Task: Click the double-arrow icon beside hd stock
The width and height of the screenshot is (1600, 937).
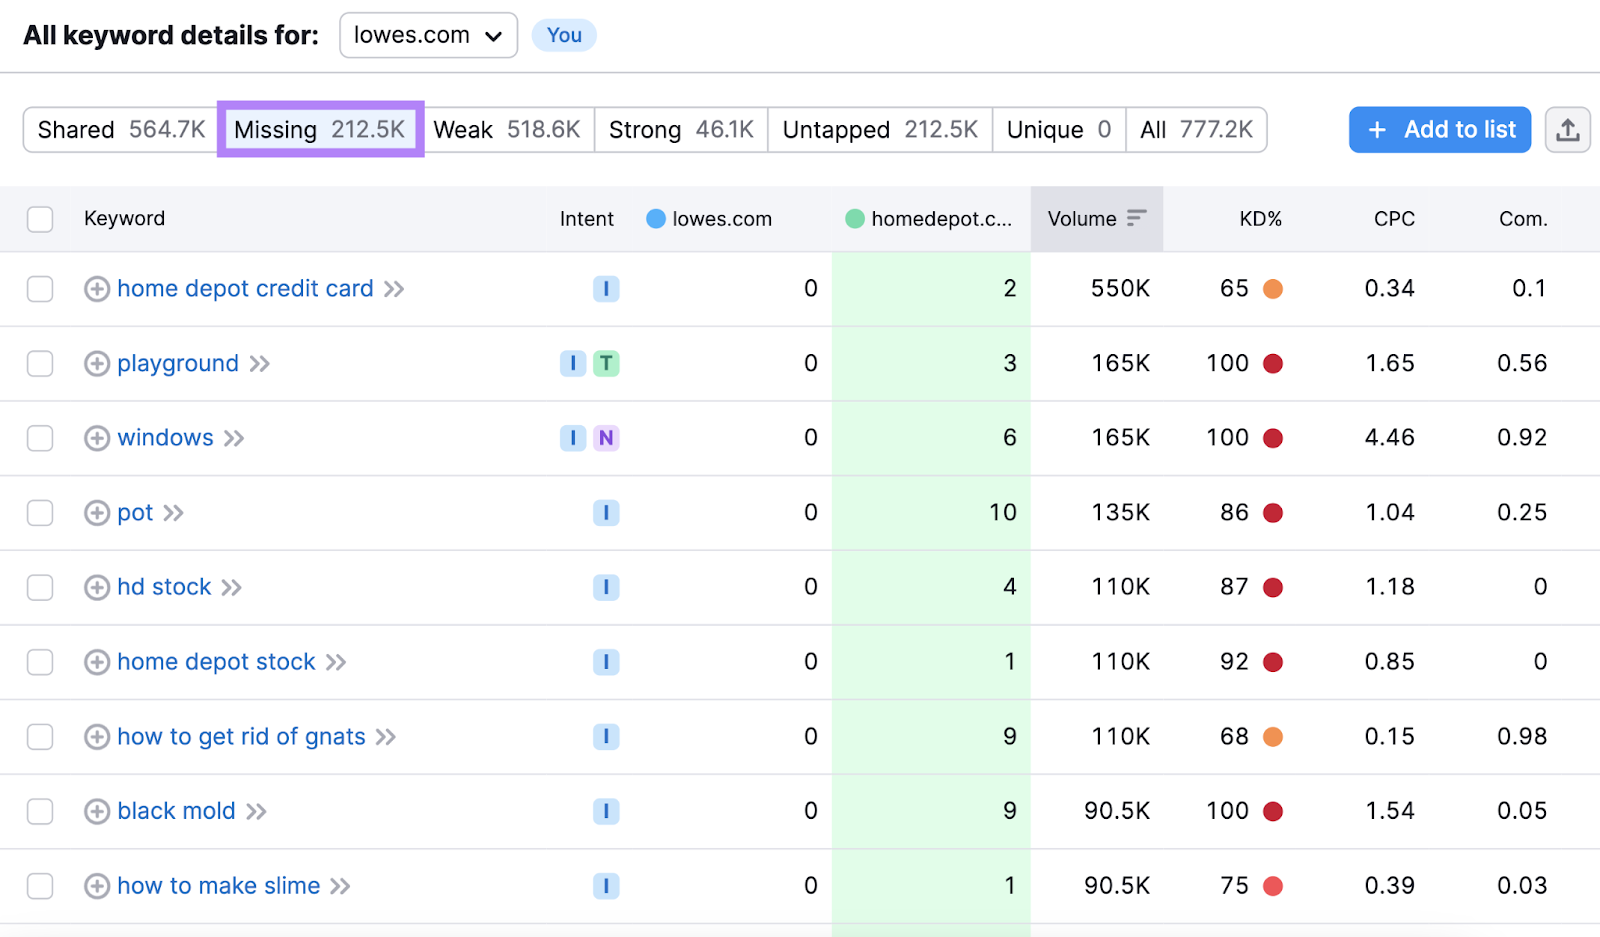Action: coord(231,587)
